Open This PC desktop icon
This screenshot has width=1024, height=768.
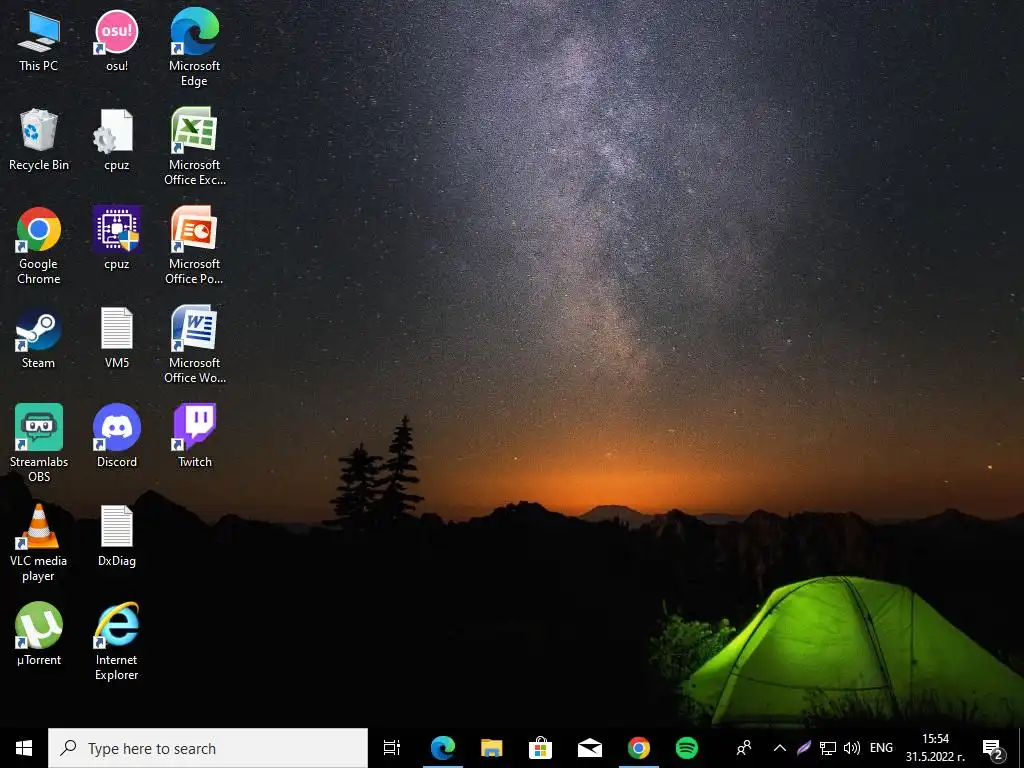[39, 40]
